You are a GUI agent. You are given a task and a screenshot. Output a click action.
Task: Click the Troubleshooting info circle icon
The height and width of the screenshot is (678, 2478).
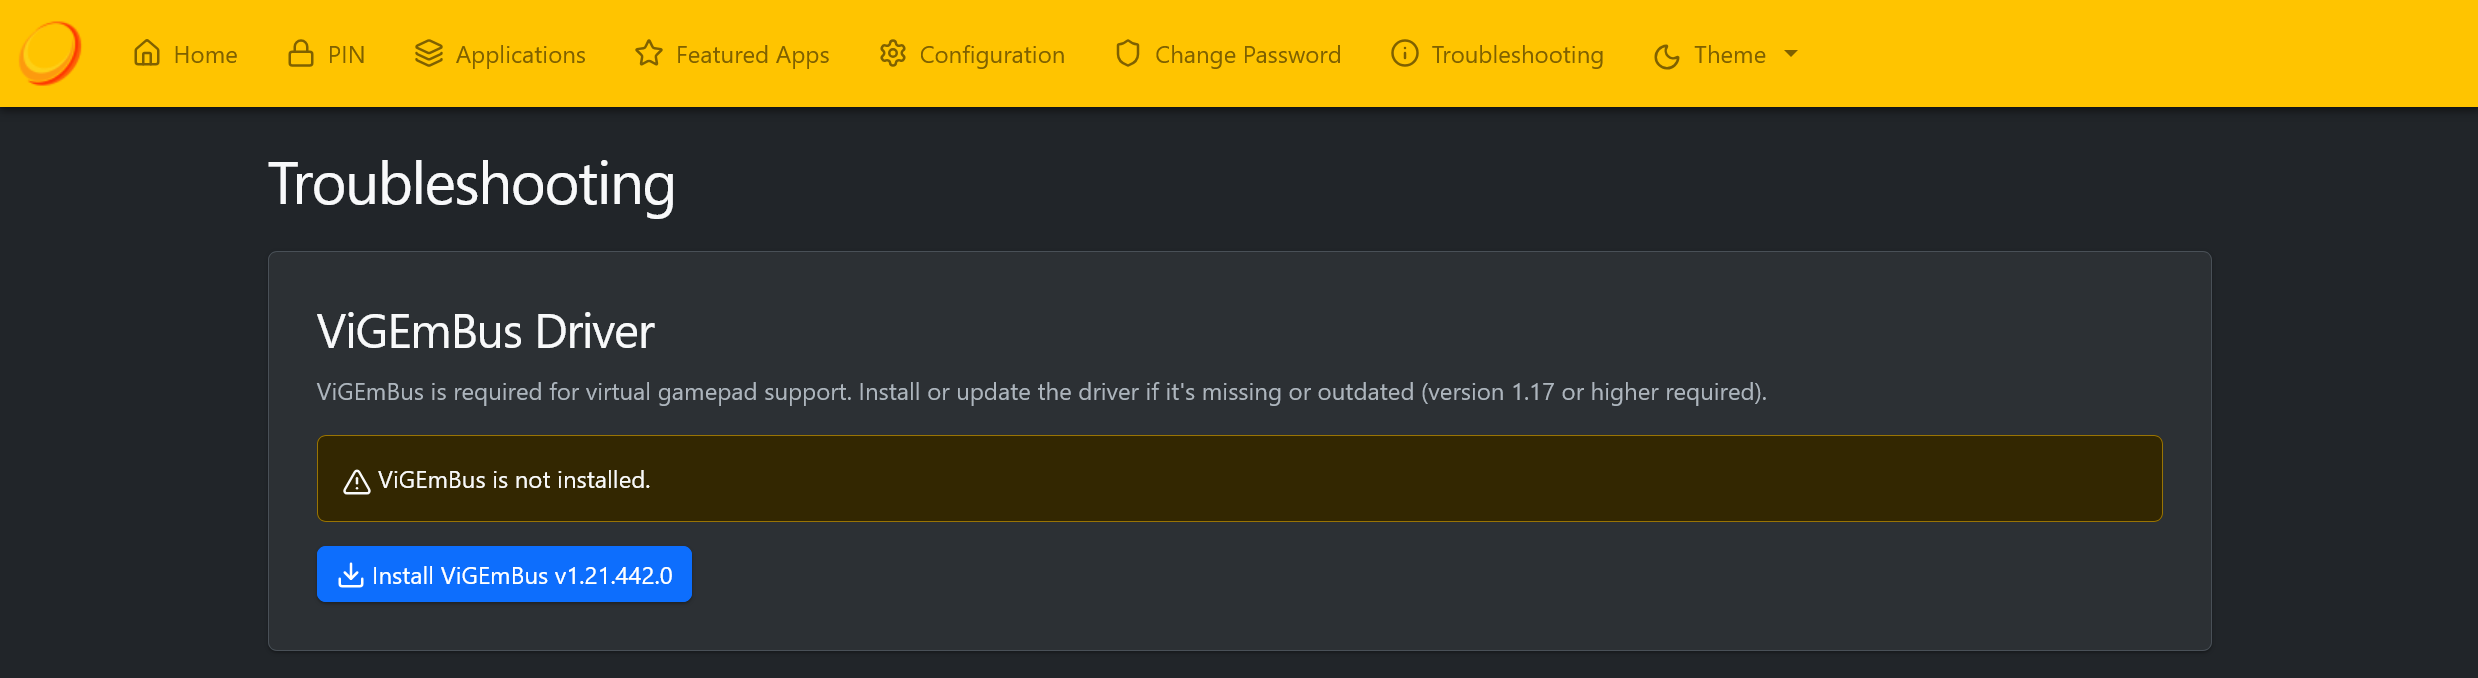click(x=1405, y=53)
